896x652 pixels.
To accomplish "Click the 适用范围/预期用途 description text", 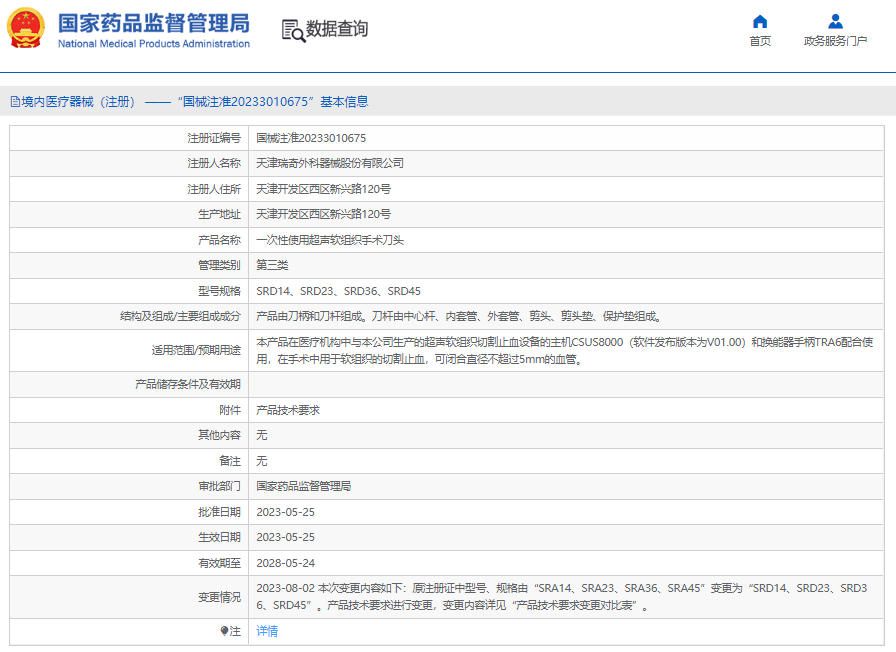I will (x=565, y=350).
